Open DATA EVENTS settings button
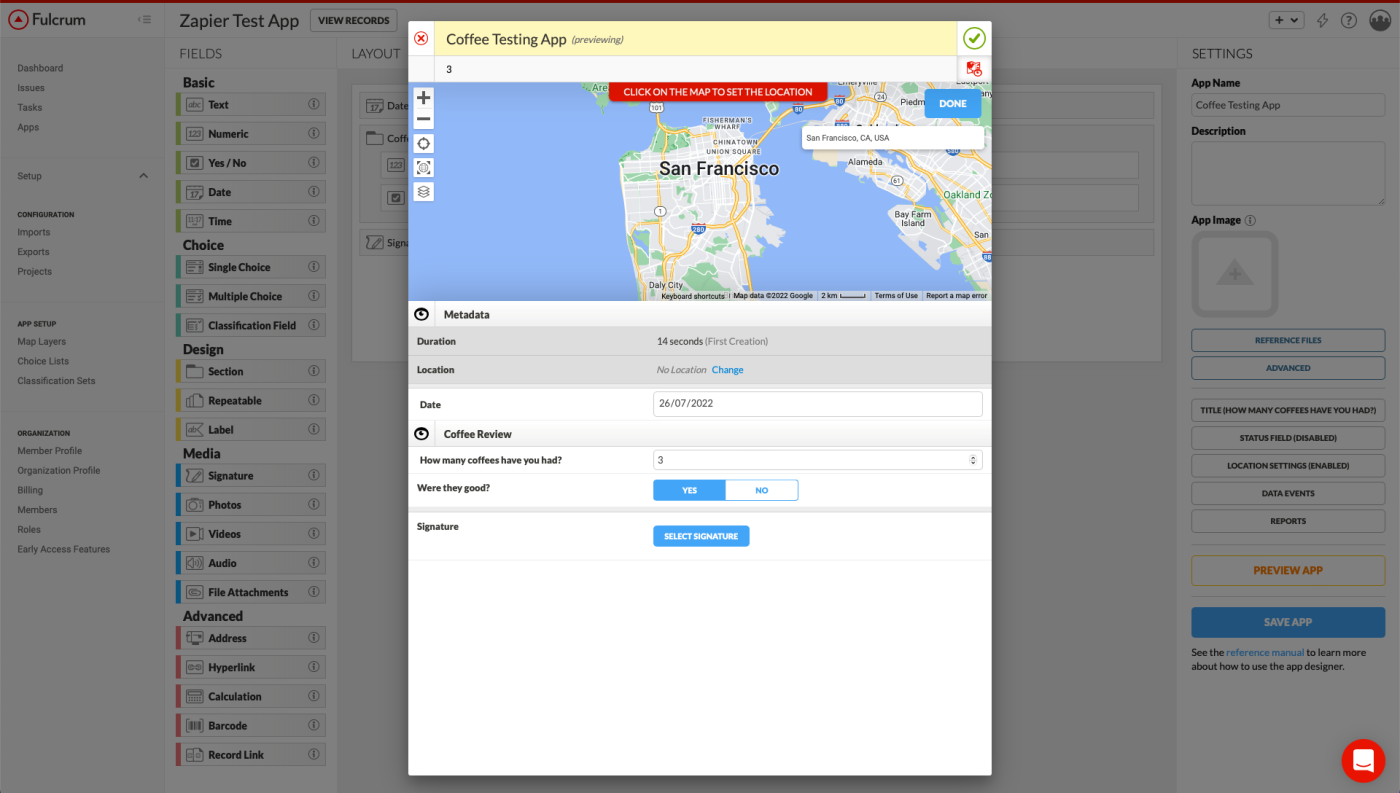Viewport: 1400px width, 793px height. [x=1288, y=493]
